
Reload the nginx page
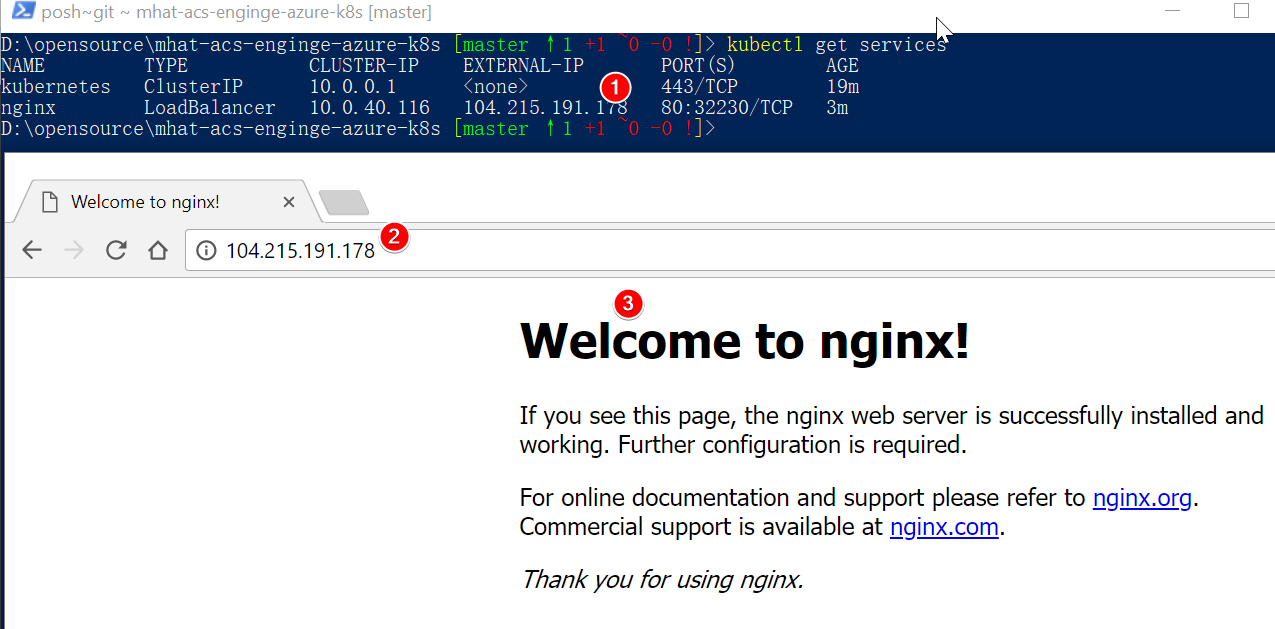[116, 250]
